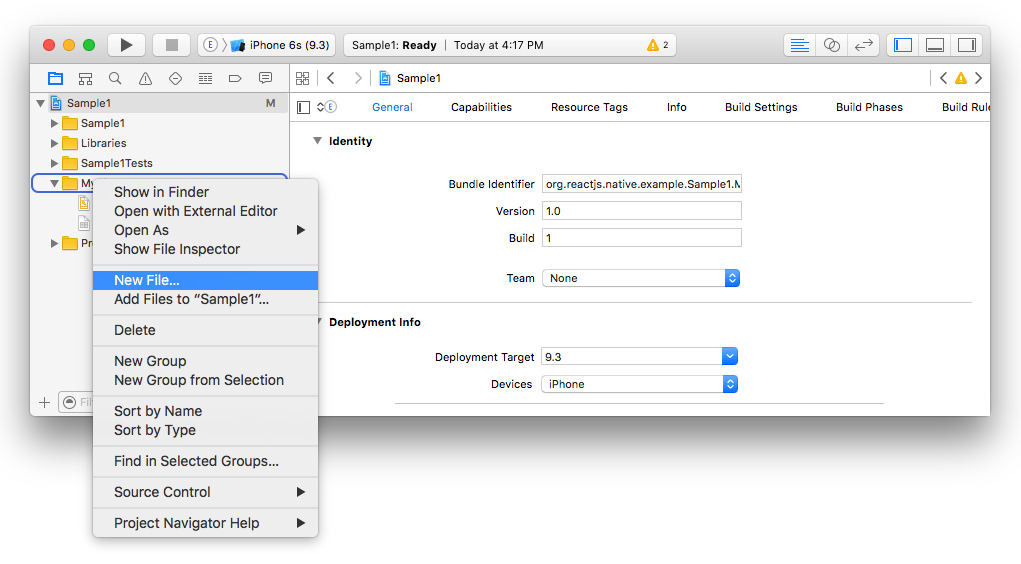Edit the Bundle Identifier field
Image resolution: width=1021 pixels, height=564 pixels.
pos(641,184)
